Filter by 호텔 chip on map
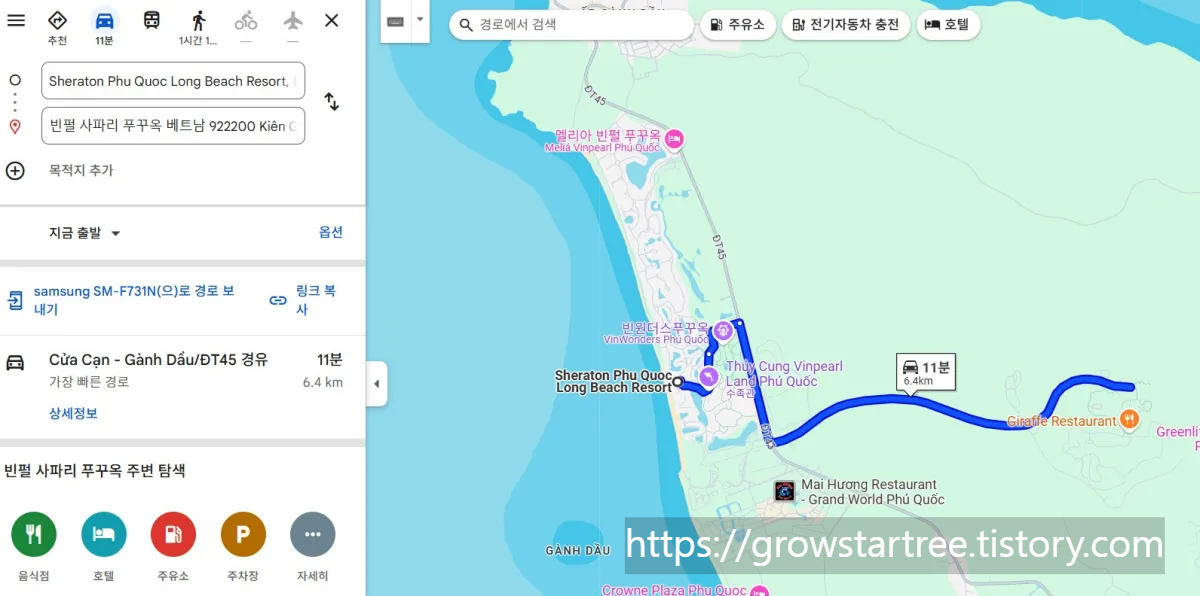Image resolution: width=1200 pixels, height=596 pixels. point(948,24)
